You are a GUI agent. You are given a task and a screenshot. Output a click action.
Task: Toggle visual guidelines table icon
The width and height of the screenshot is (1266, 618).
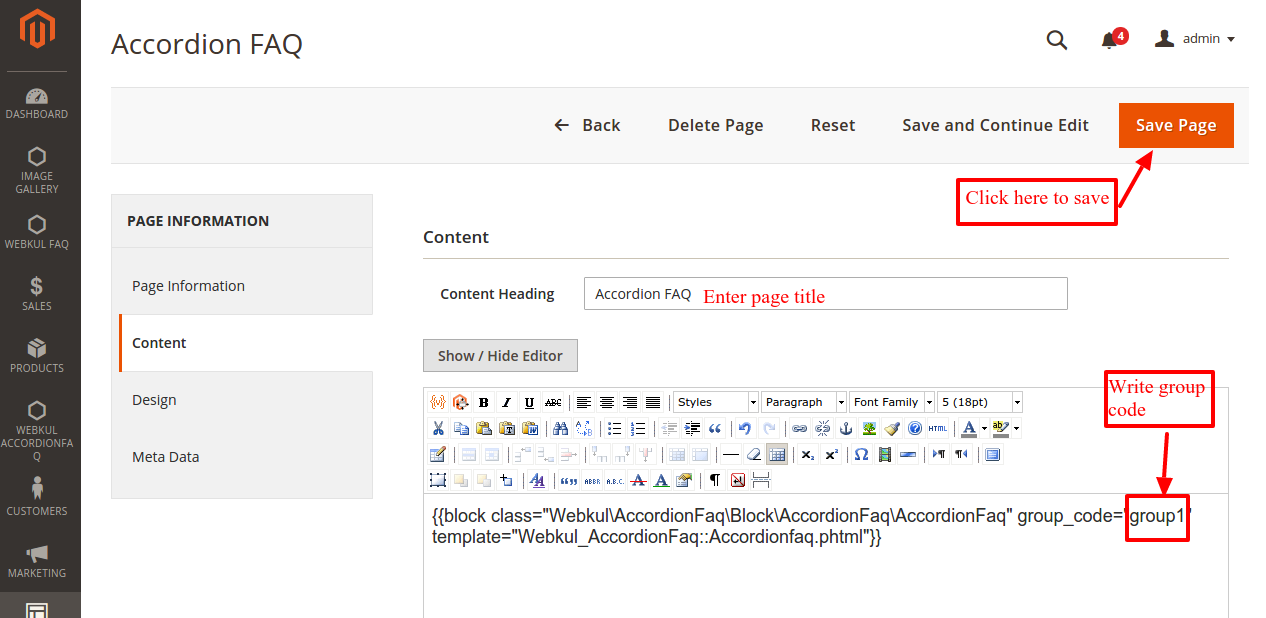click(x=776, y=454)
